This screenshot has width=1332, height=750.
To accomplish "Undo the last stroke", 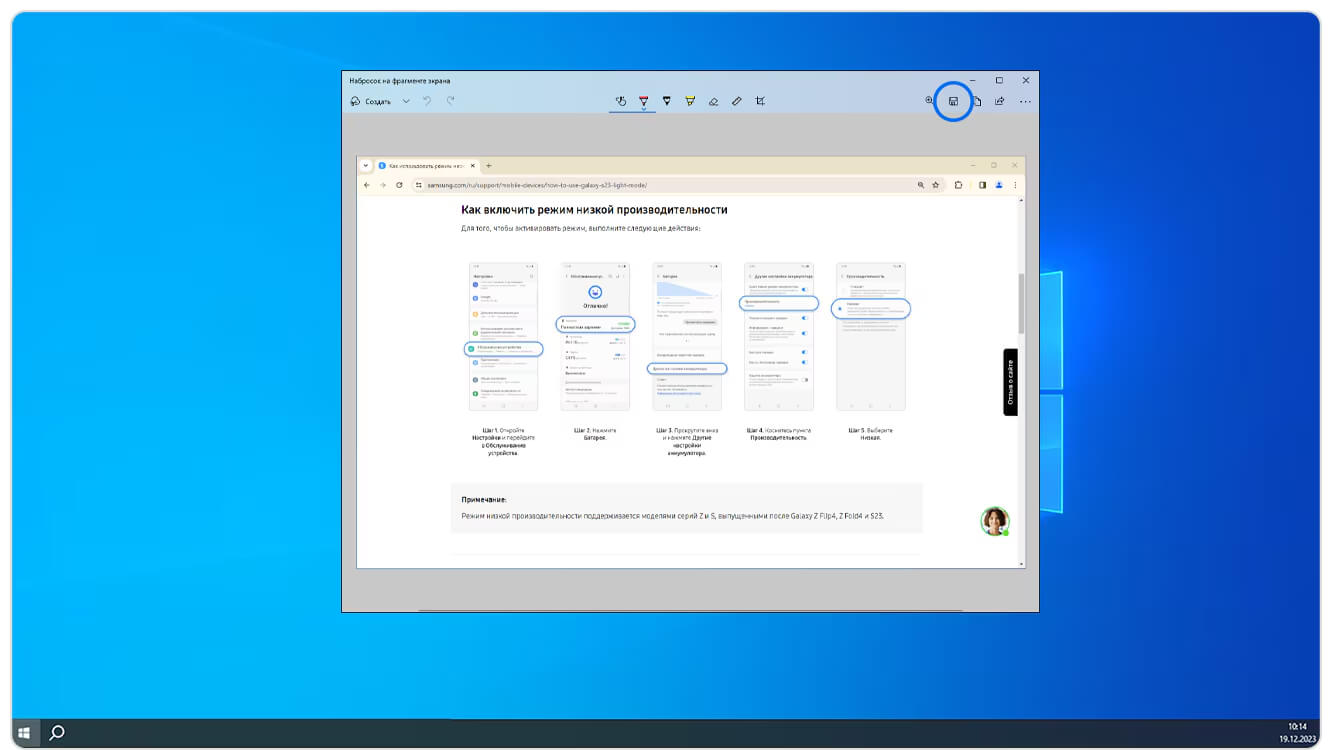I will click(x=428, y=101).
